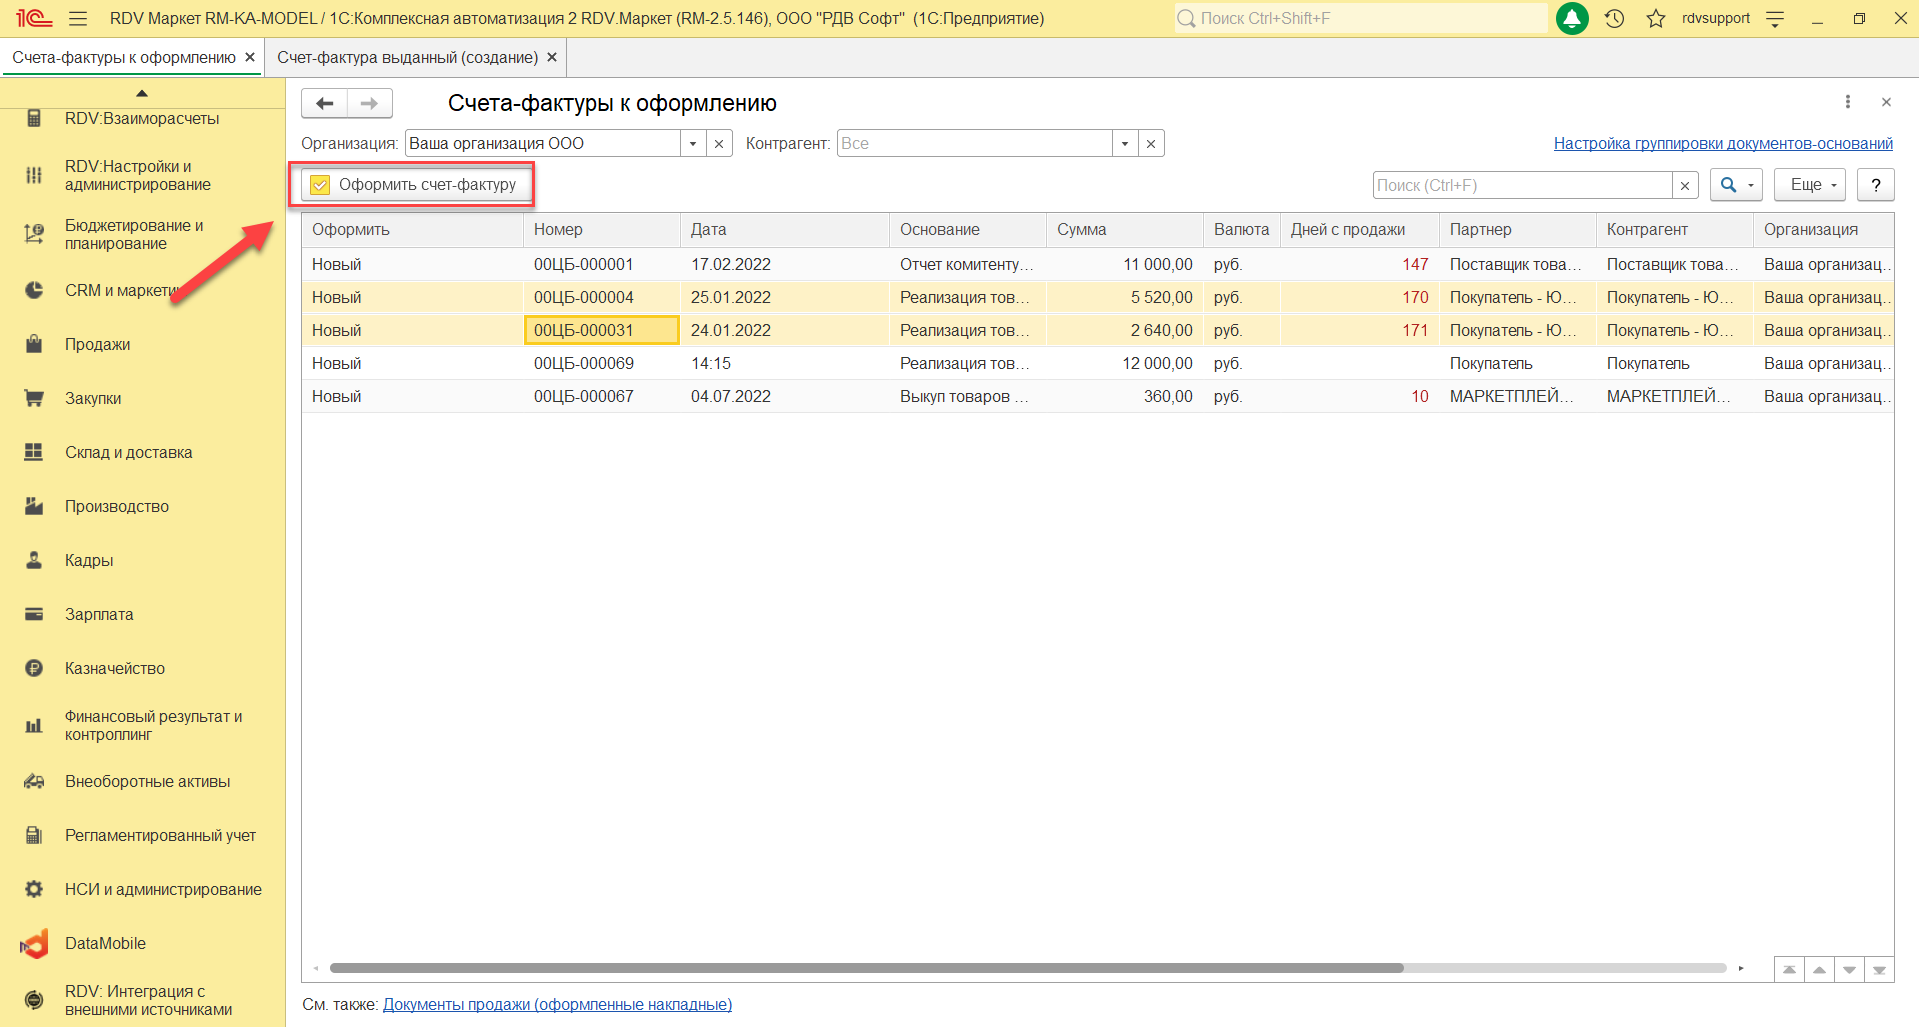The height and width of the screenshot is (1027, 1919).
Task: Move one row down with the down arrow
Action: [x=1849, y=970]
